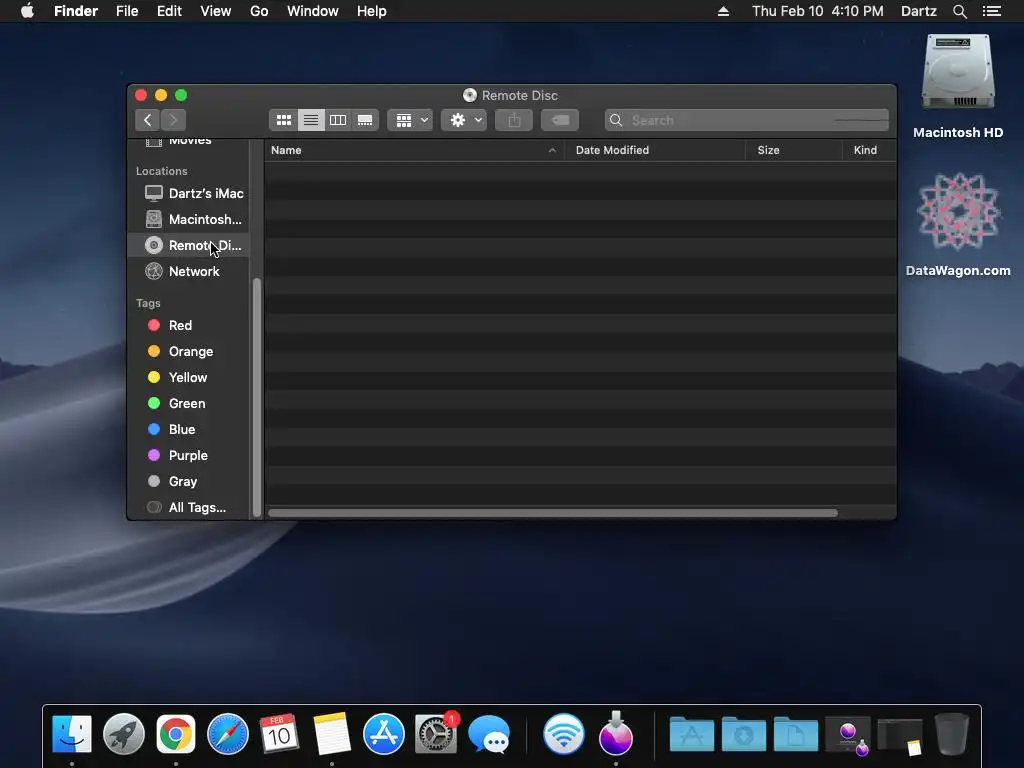Open the Applications folder in Dock

692,734
